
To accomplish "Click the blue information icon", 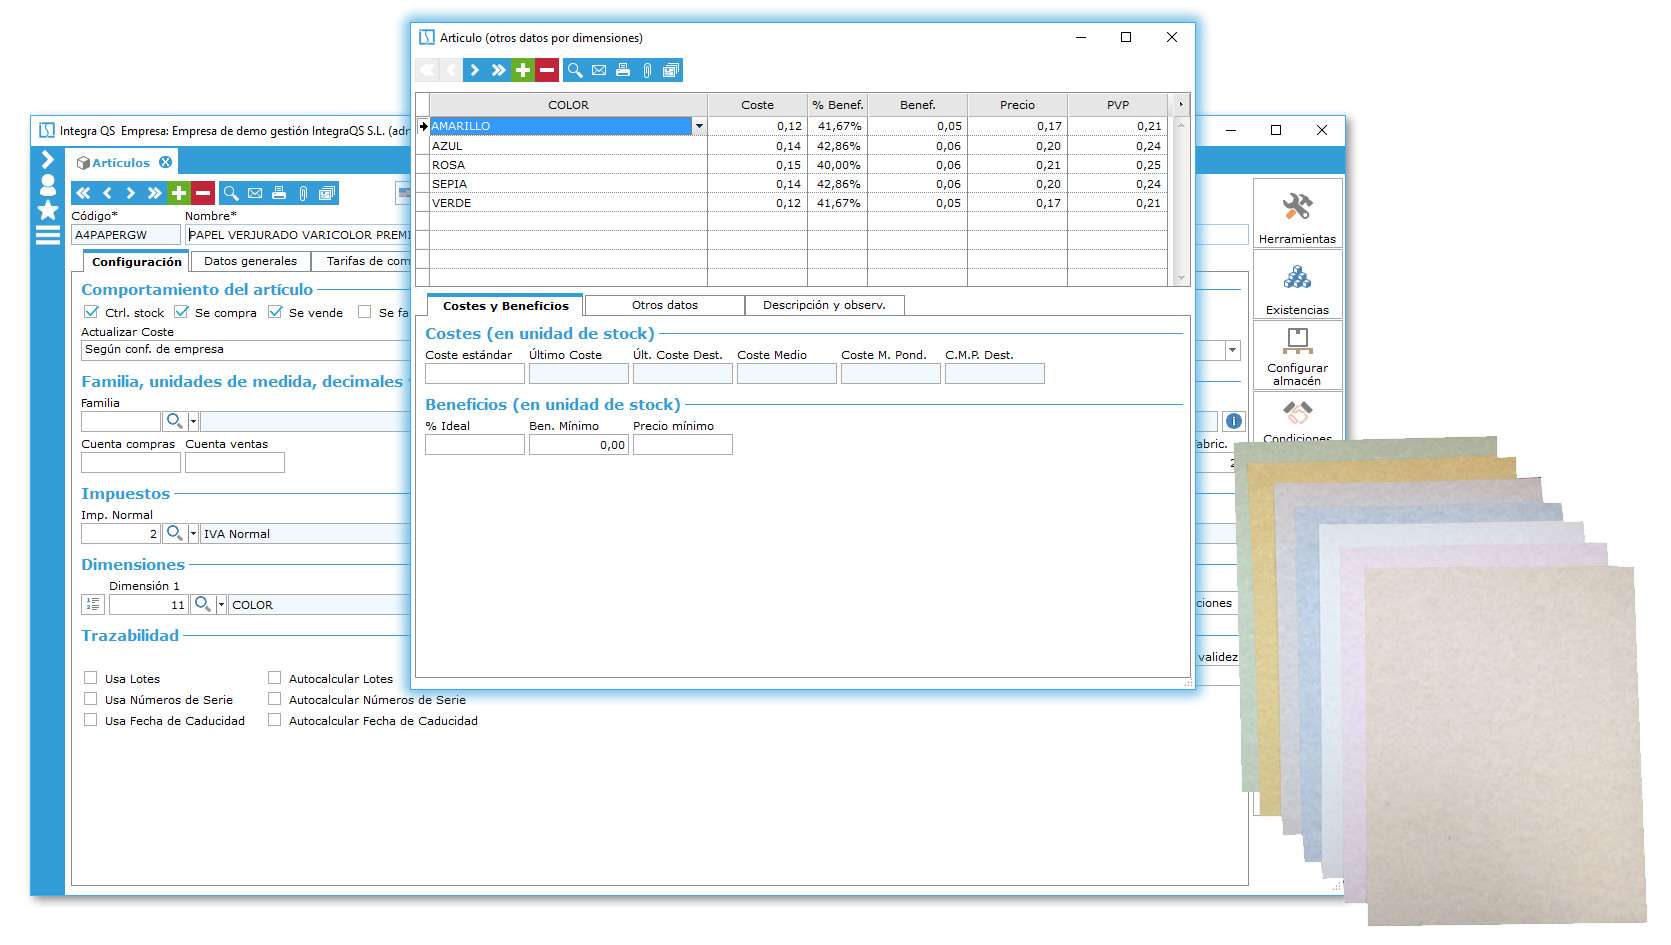I will pos(1234,421).
